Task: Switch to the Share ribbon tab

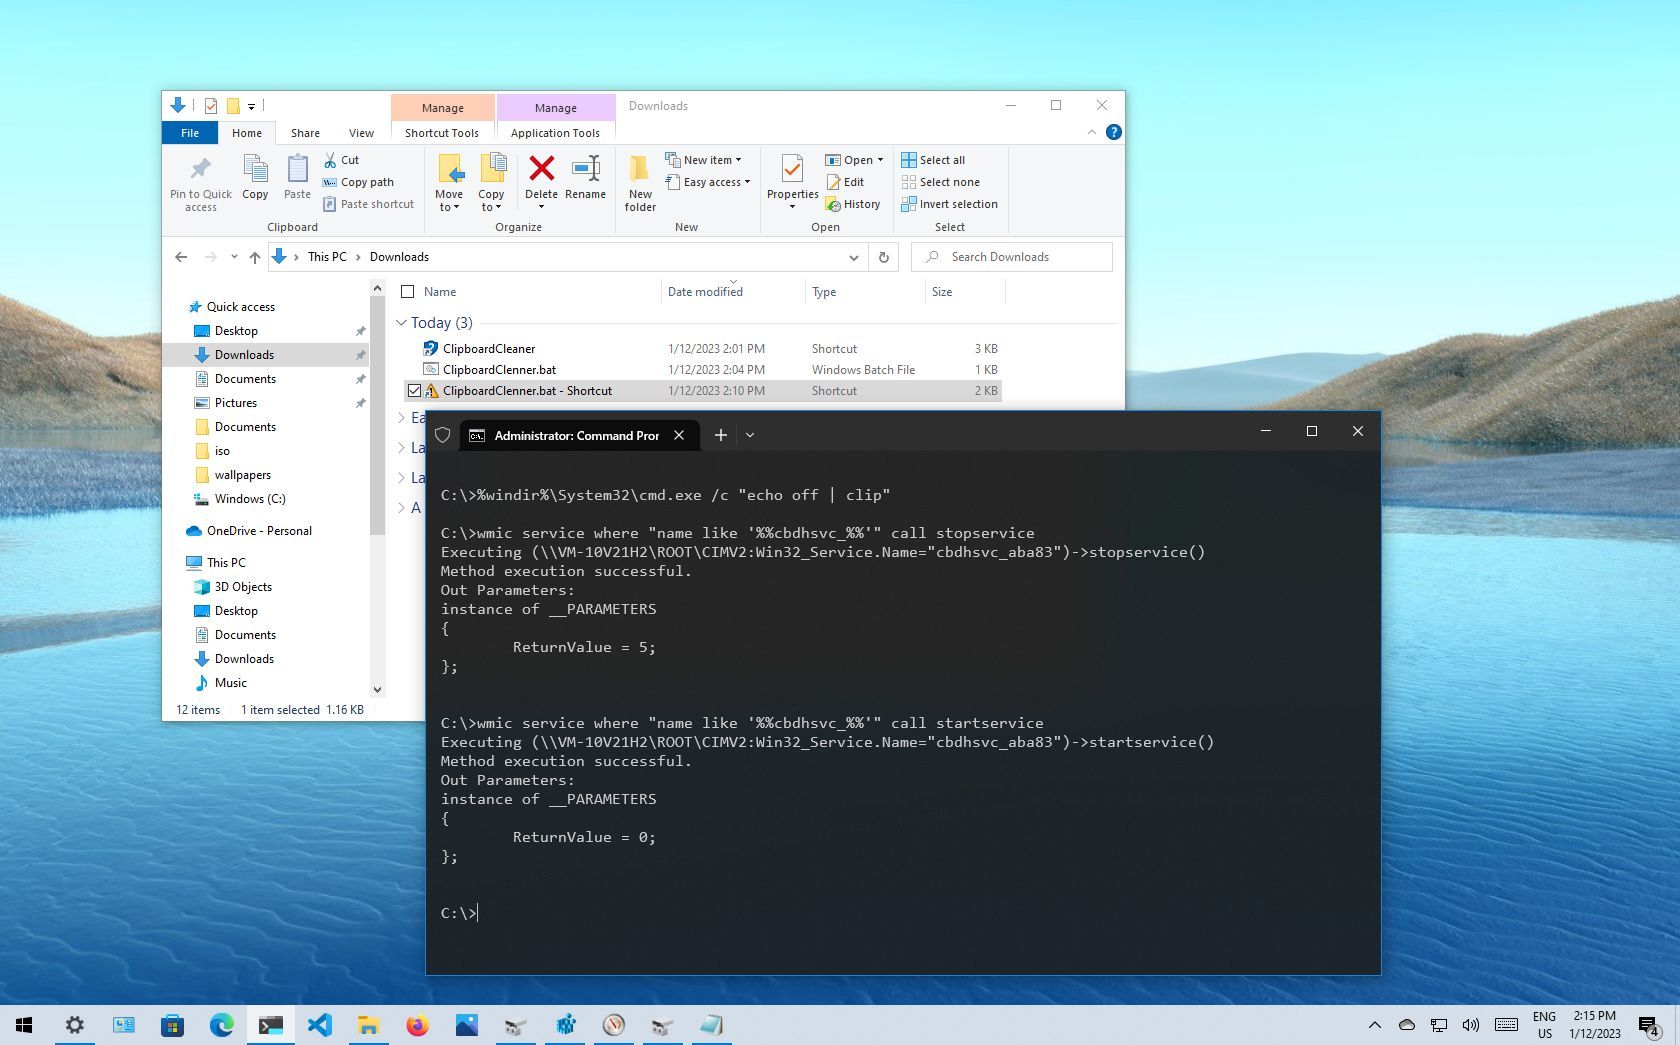Action: pos(304,132)
